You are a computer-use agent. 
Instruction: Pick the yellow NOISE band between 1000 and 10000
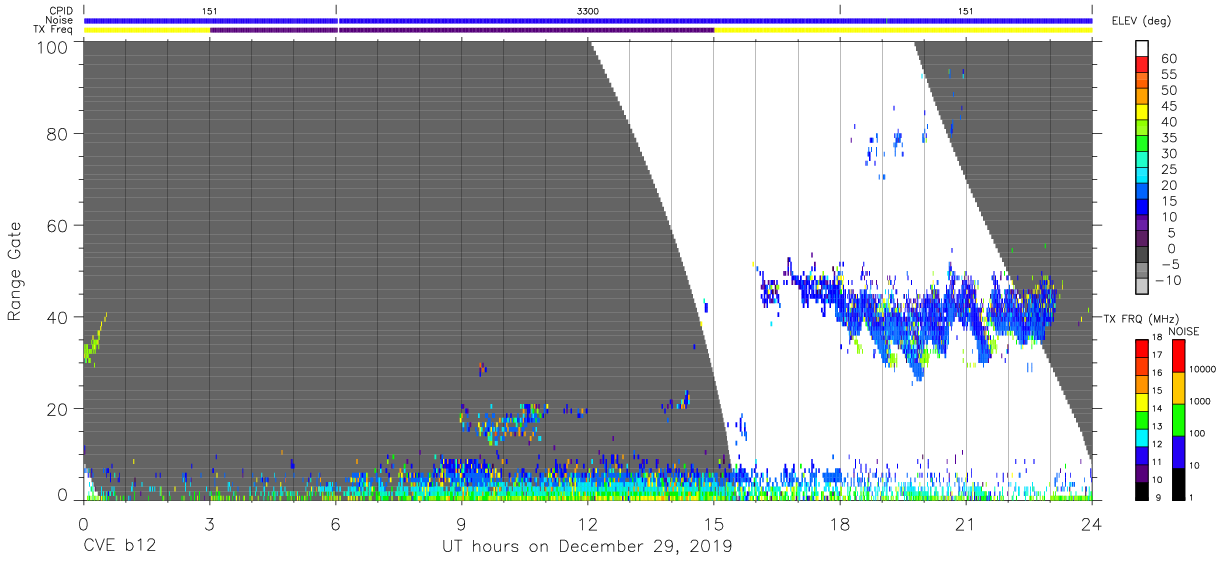click(x=1178, y=388)
